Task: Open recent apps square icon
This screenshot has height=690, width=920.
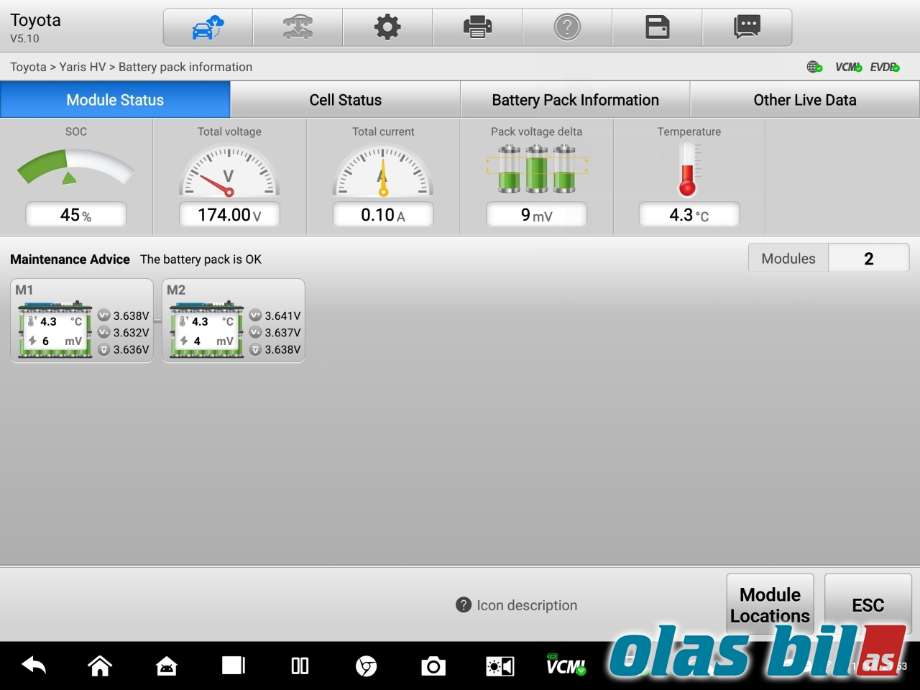Action: click(x=234, y=665)
